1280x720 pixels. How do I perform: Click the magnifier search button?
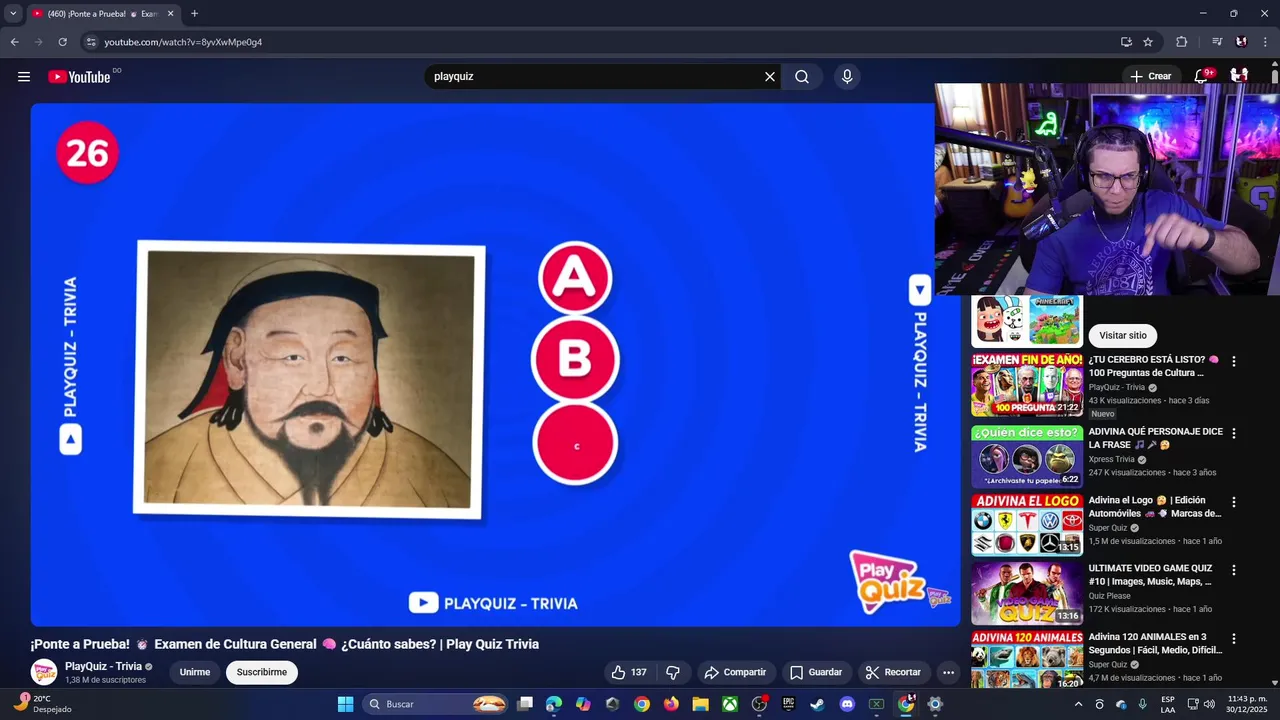(x=802, y=76)
